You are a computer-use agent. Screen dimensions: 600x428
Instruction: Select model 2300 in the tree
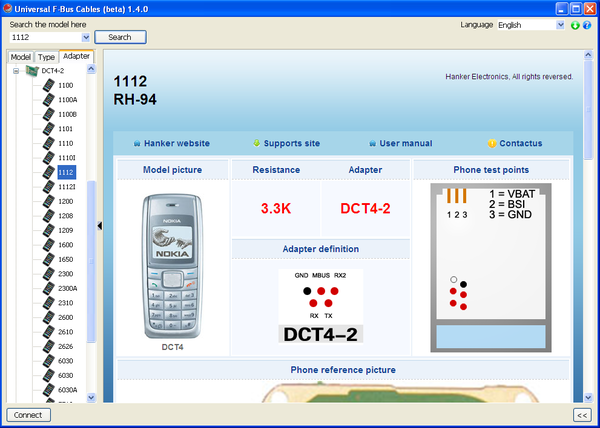tap(66, 273)
